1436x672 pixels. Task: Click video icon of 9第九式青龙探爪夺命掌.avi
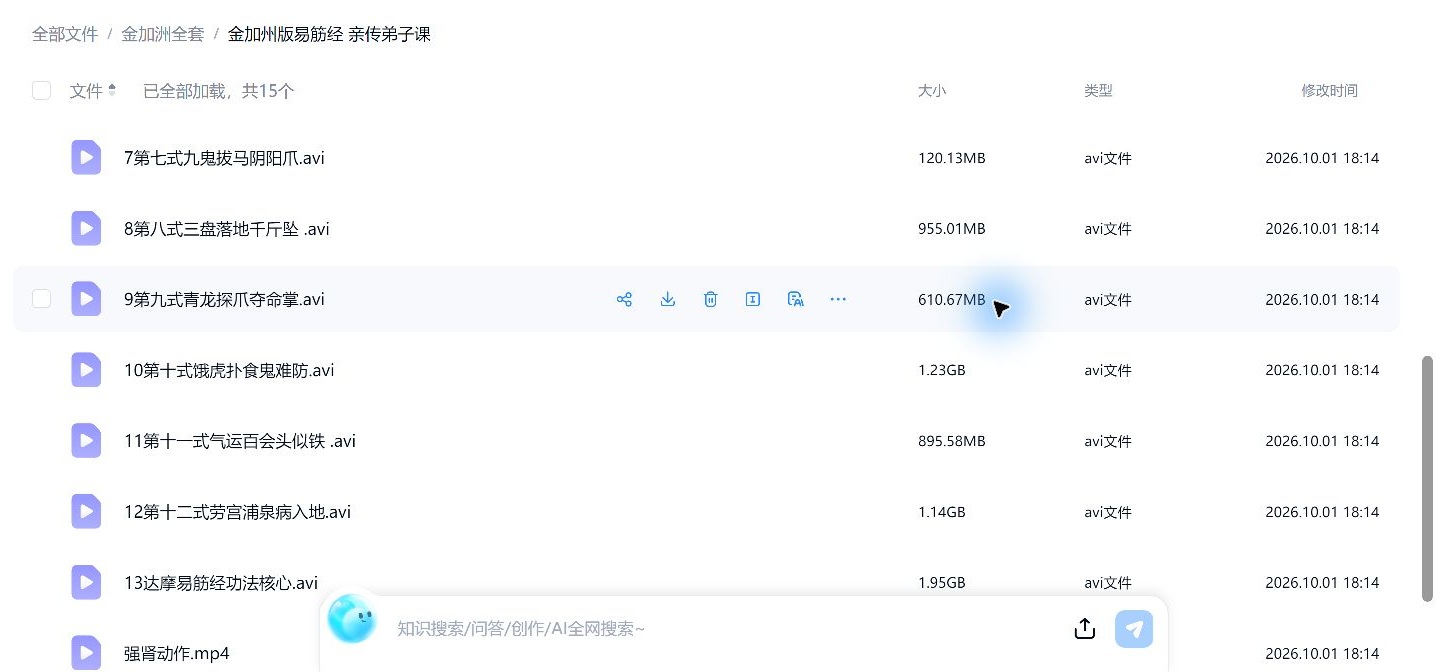pyautogui.click(x=86, y=299)
